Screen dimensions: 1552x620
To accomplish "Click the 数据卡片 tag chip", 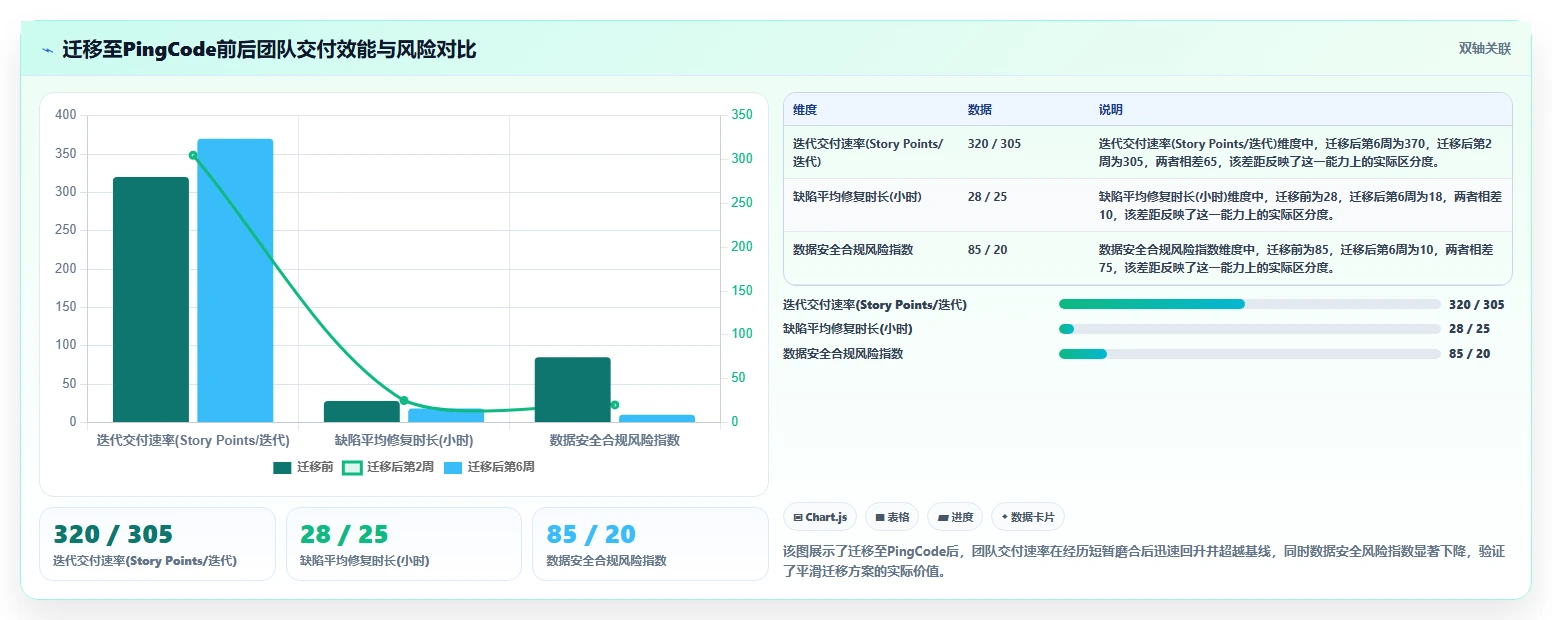I will click(x=1028, y=517).
